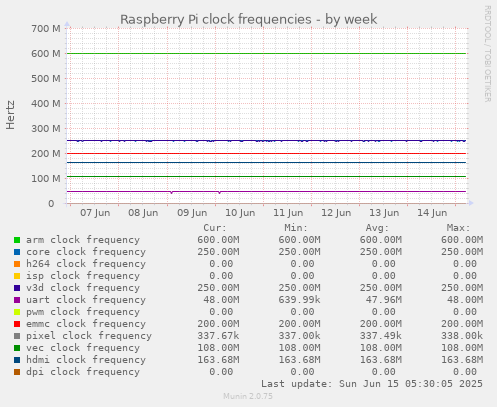Viewport: 497px width, 407px height.
Task: Click the arm current value 600.00M
Action: 218,240
